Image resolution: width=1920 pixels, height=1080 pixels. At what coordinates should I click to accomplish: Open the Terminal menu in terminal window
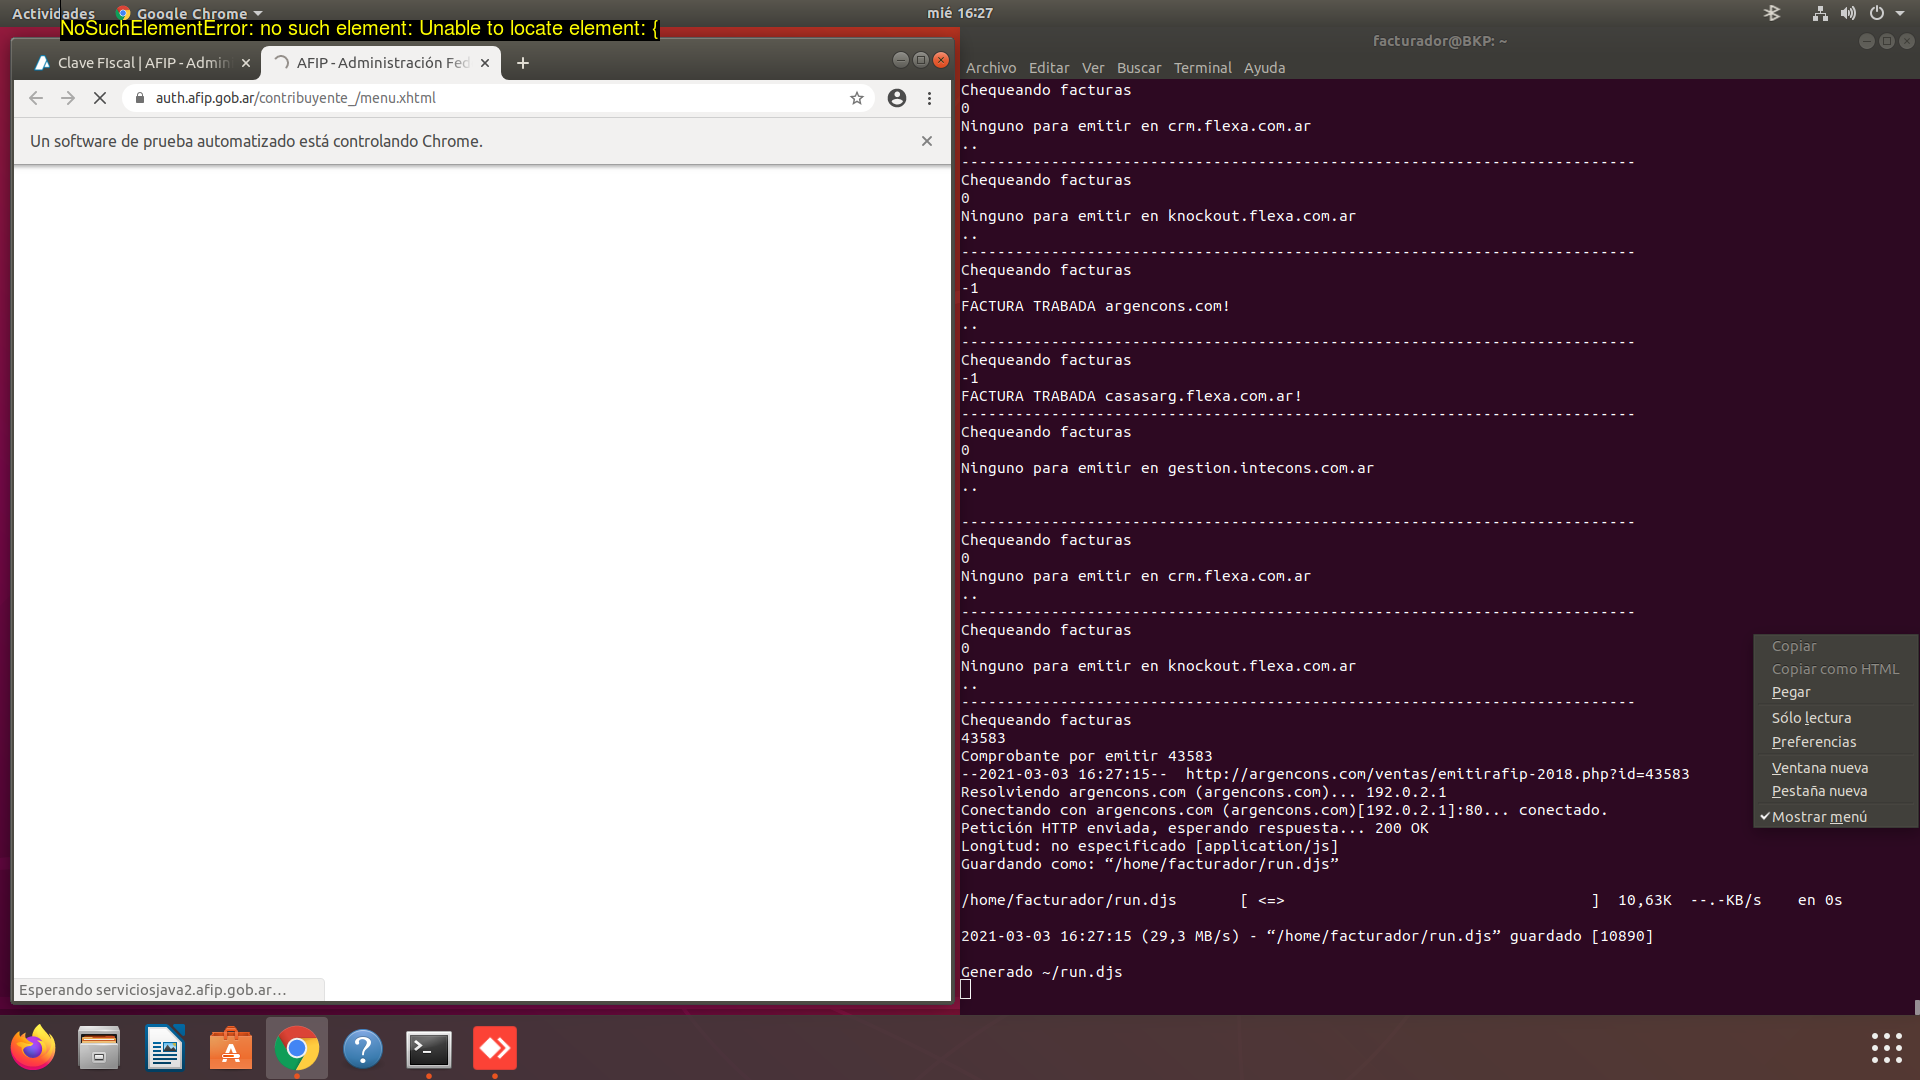click(1203, 68)
